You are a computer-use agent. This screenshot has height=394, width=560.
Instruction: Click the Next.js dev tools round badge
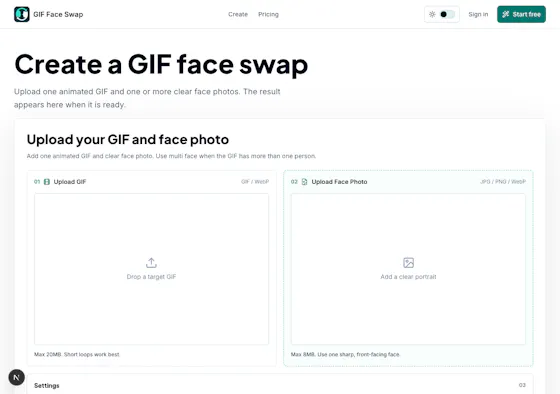click(16, 377)
